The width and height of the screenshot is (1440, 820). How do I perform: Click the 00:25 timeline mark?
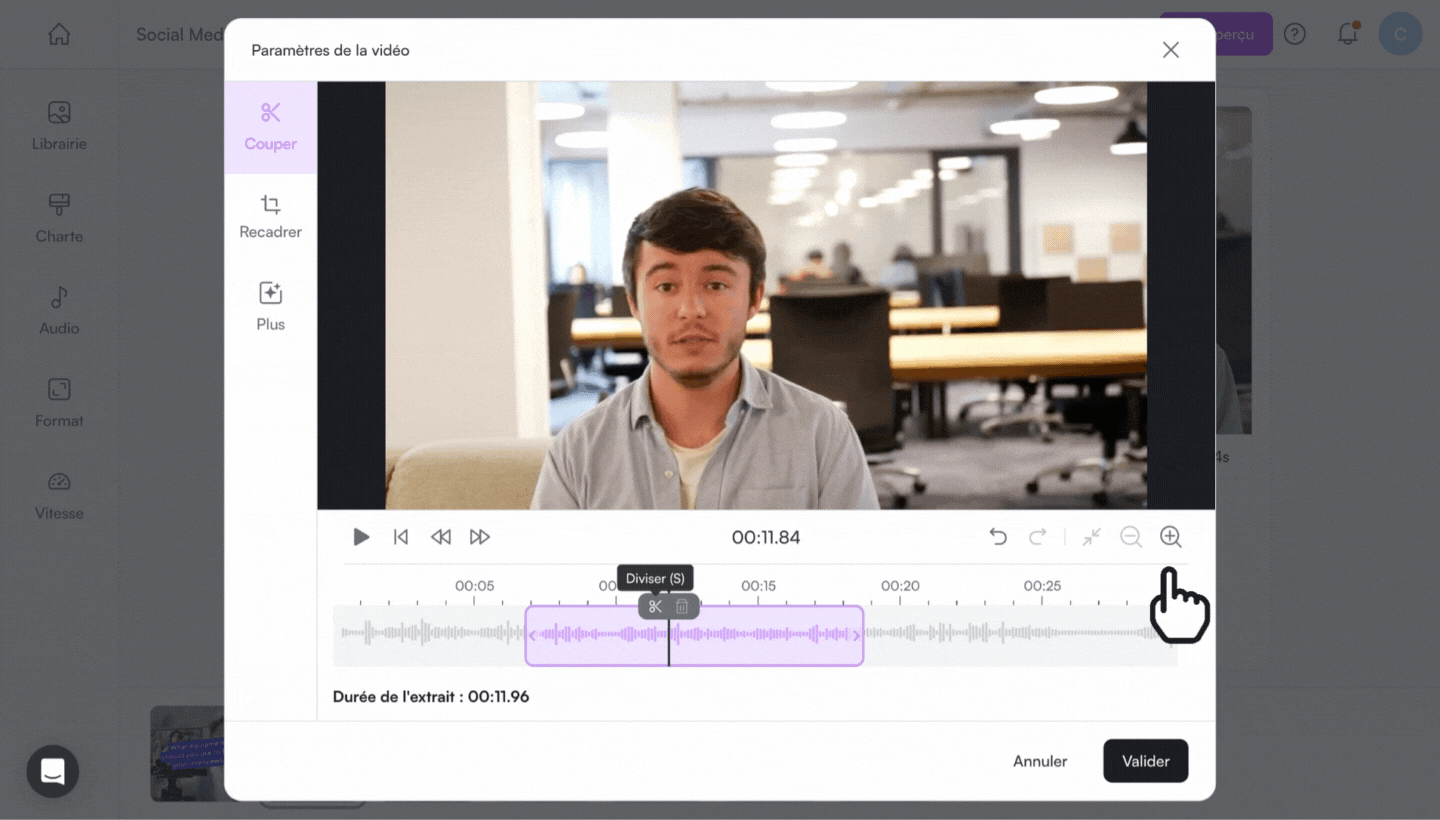[x=1042, y=586]
